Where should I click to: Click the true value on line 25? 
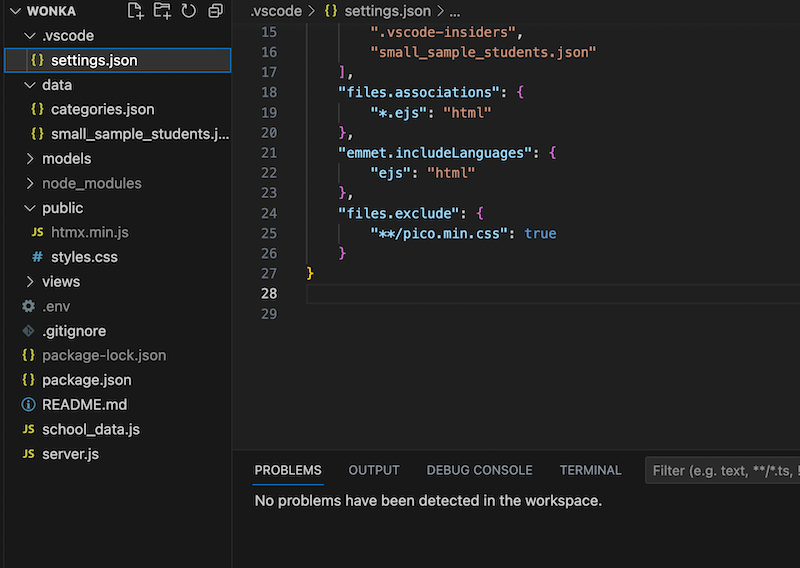coord(540,233)
